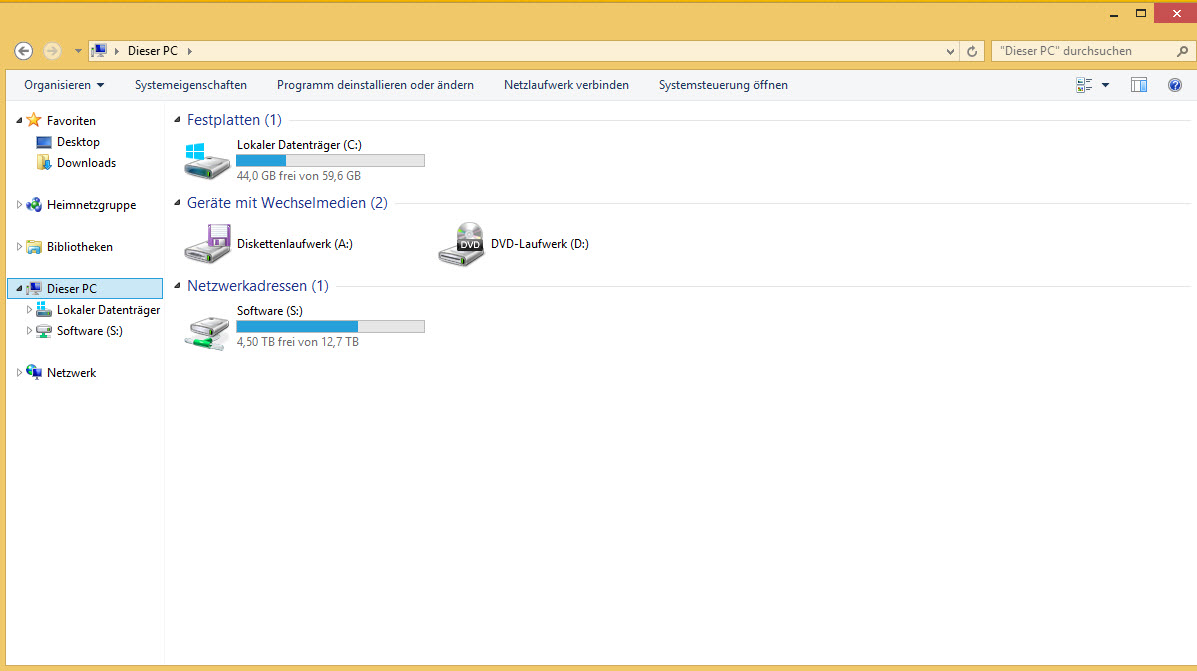Click the Netzwerk icon in tree

[x=34, y=373]
